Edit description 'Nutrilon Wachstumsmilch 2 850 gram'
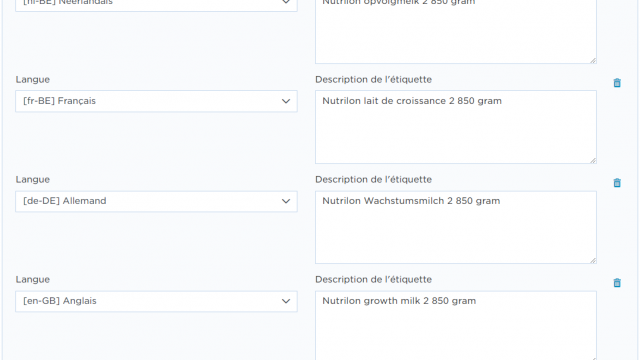Screen dimensions: 640x360 click(x=456, y=227)
